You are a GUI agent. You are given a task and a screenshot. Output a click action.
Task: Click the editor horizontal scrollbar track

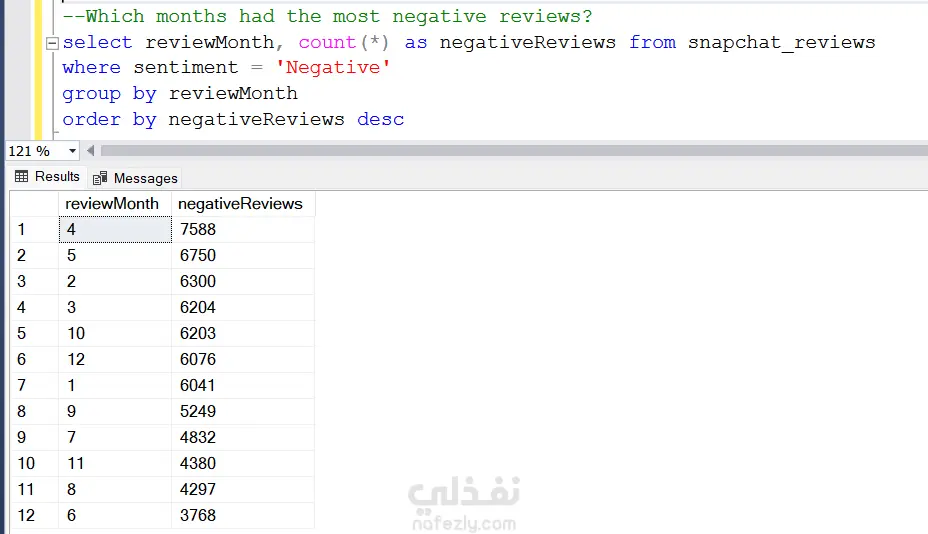[x=514, y=151]
